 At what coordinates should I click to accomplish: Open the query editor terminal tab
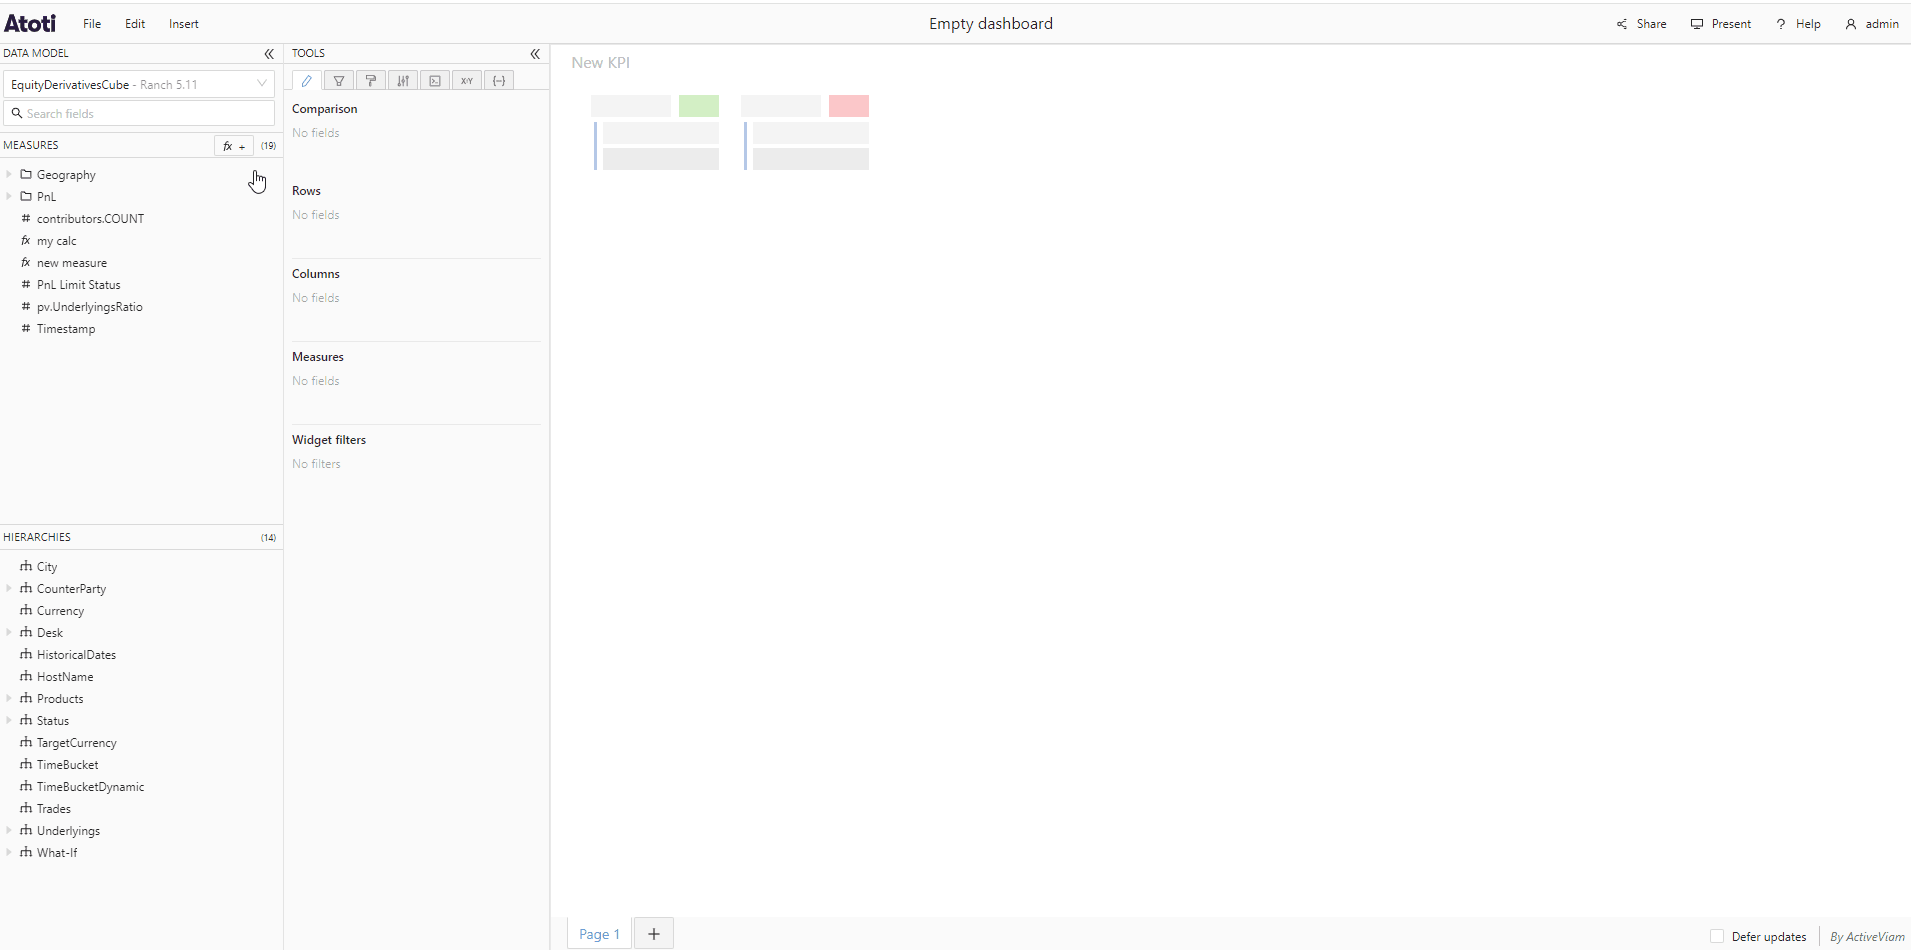435,81
